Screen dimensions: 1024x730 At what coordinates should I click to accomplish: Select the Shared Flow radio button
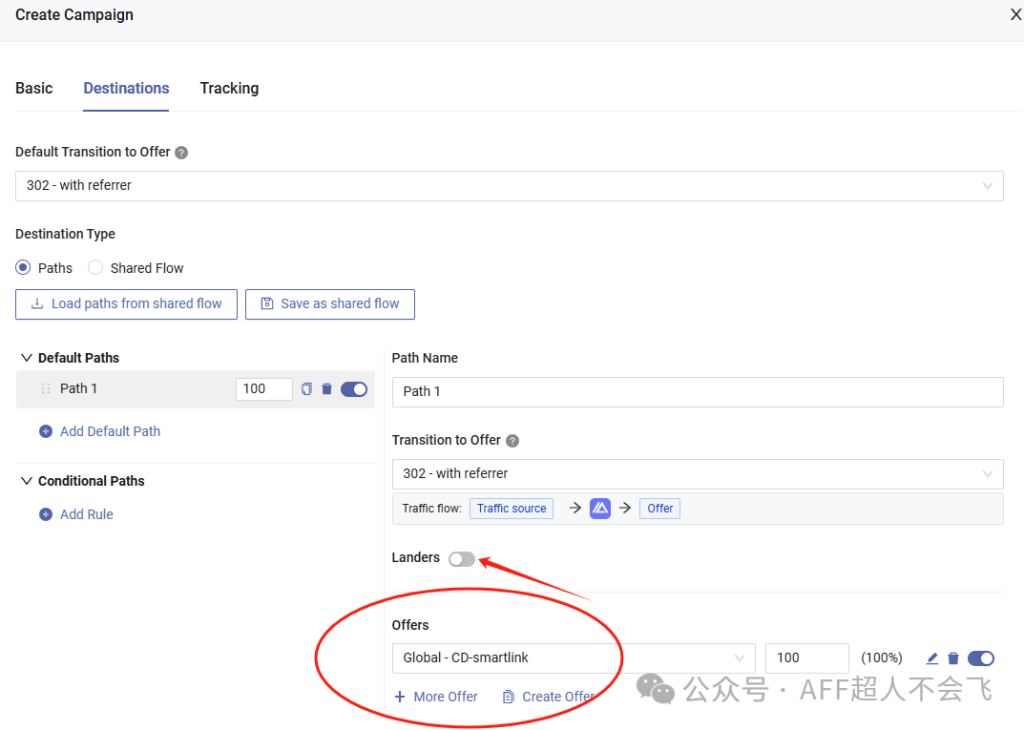[x=96, y=268]
